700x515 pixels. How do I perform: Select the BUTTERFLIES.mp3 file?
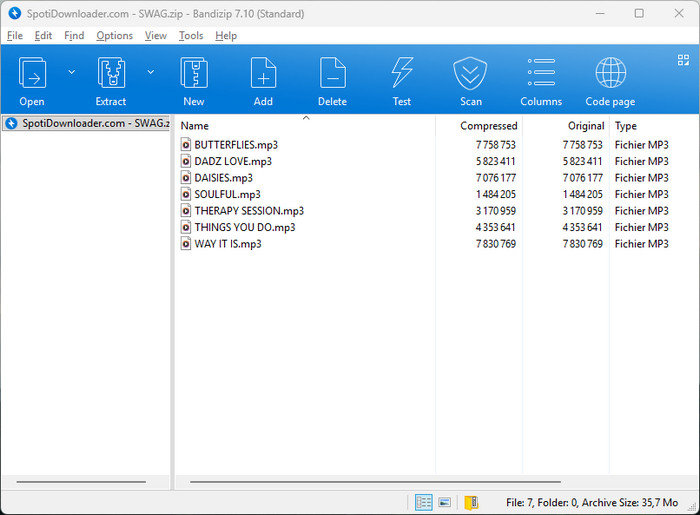[236, 145]
